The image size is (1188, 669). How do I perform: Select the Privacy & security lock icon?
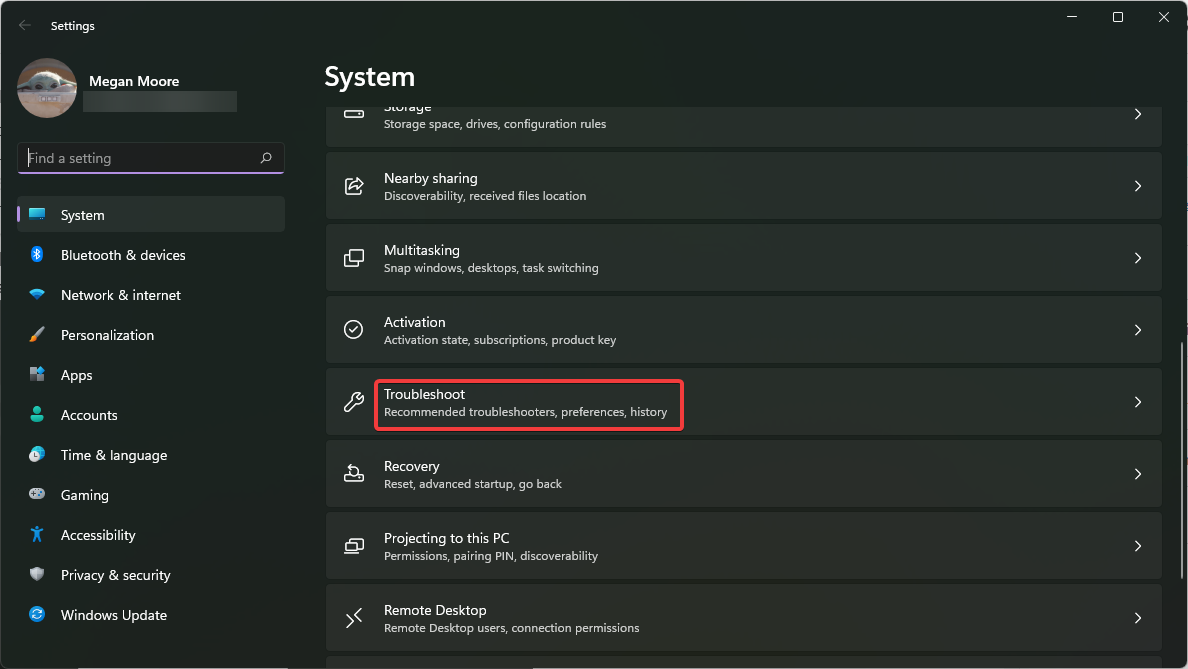click(x=37, y=575)
